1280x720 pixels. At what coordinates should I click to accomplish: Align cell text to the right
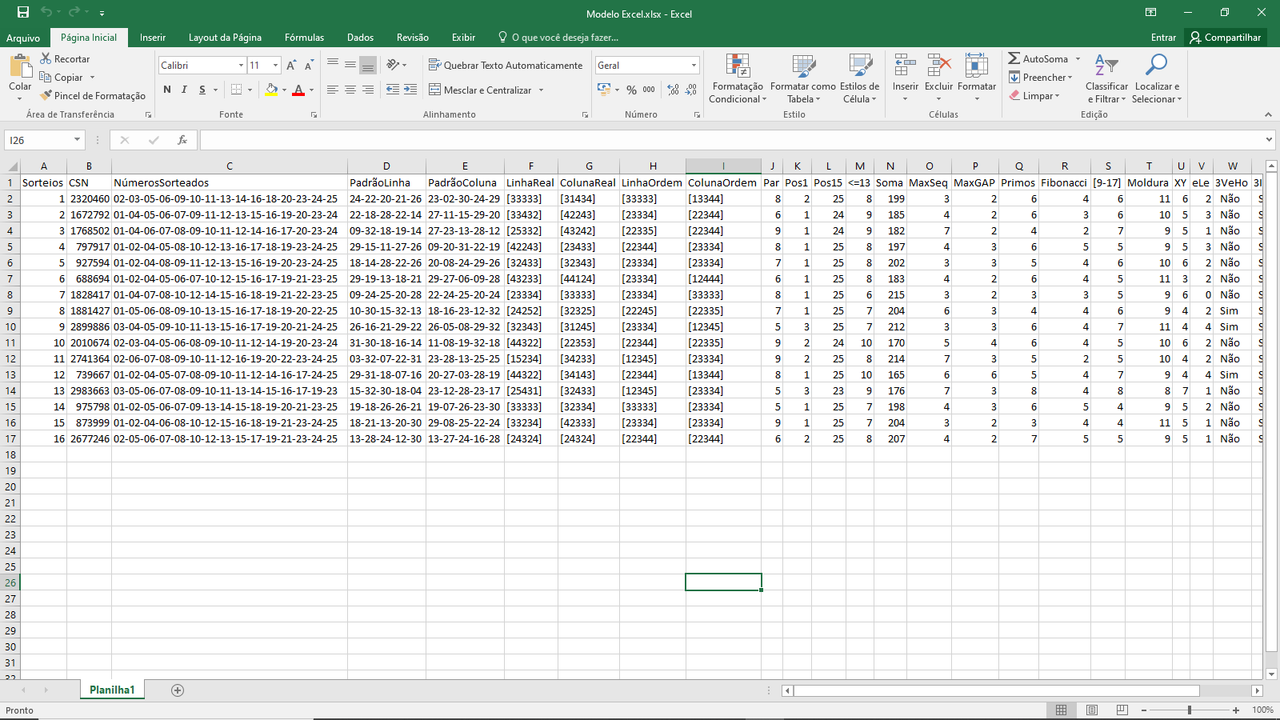click(x=368, y=90)
